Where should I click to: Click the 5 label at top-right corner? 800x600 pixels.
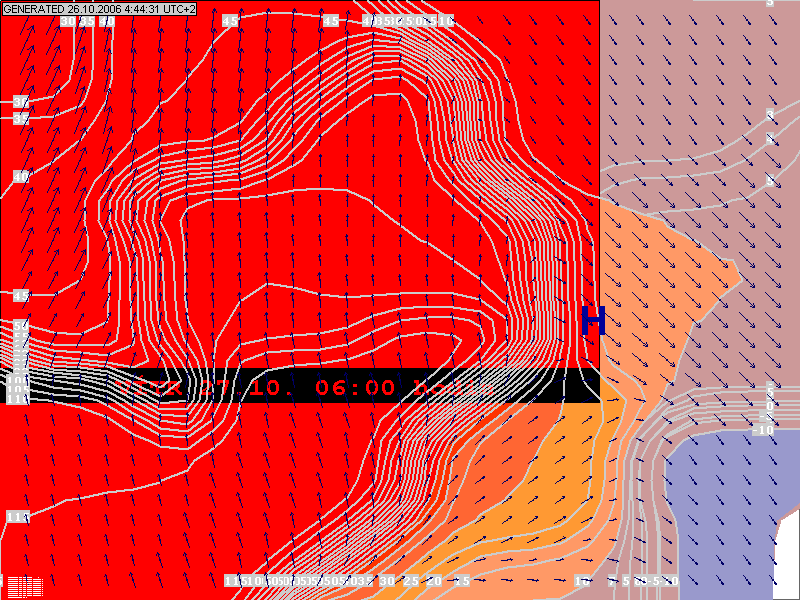(x=770, y=3)
